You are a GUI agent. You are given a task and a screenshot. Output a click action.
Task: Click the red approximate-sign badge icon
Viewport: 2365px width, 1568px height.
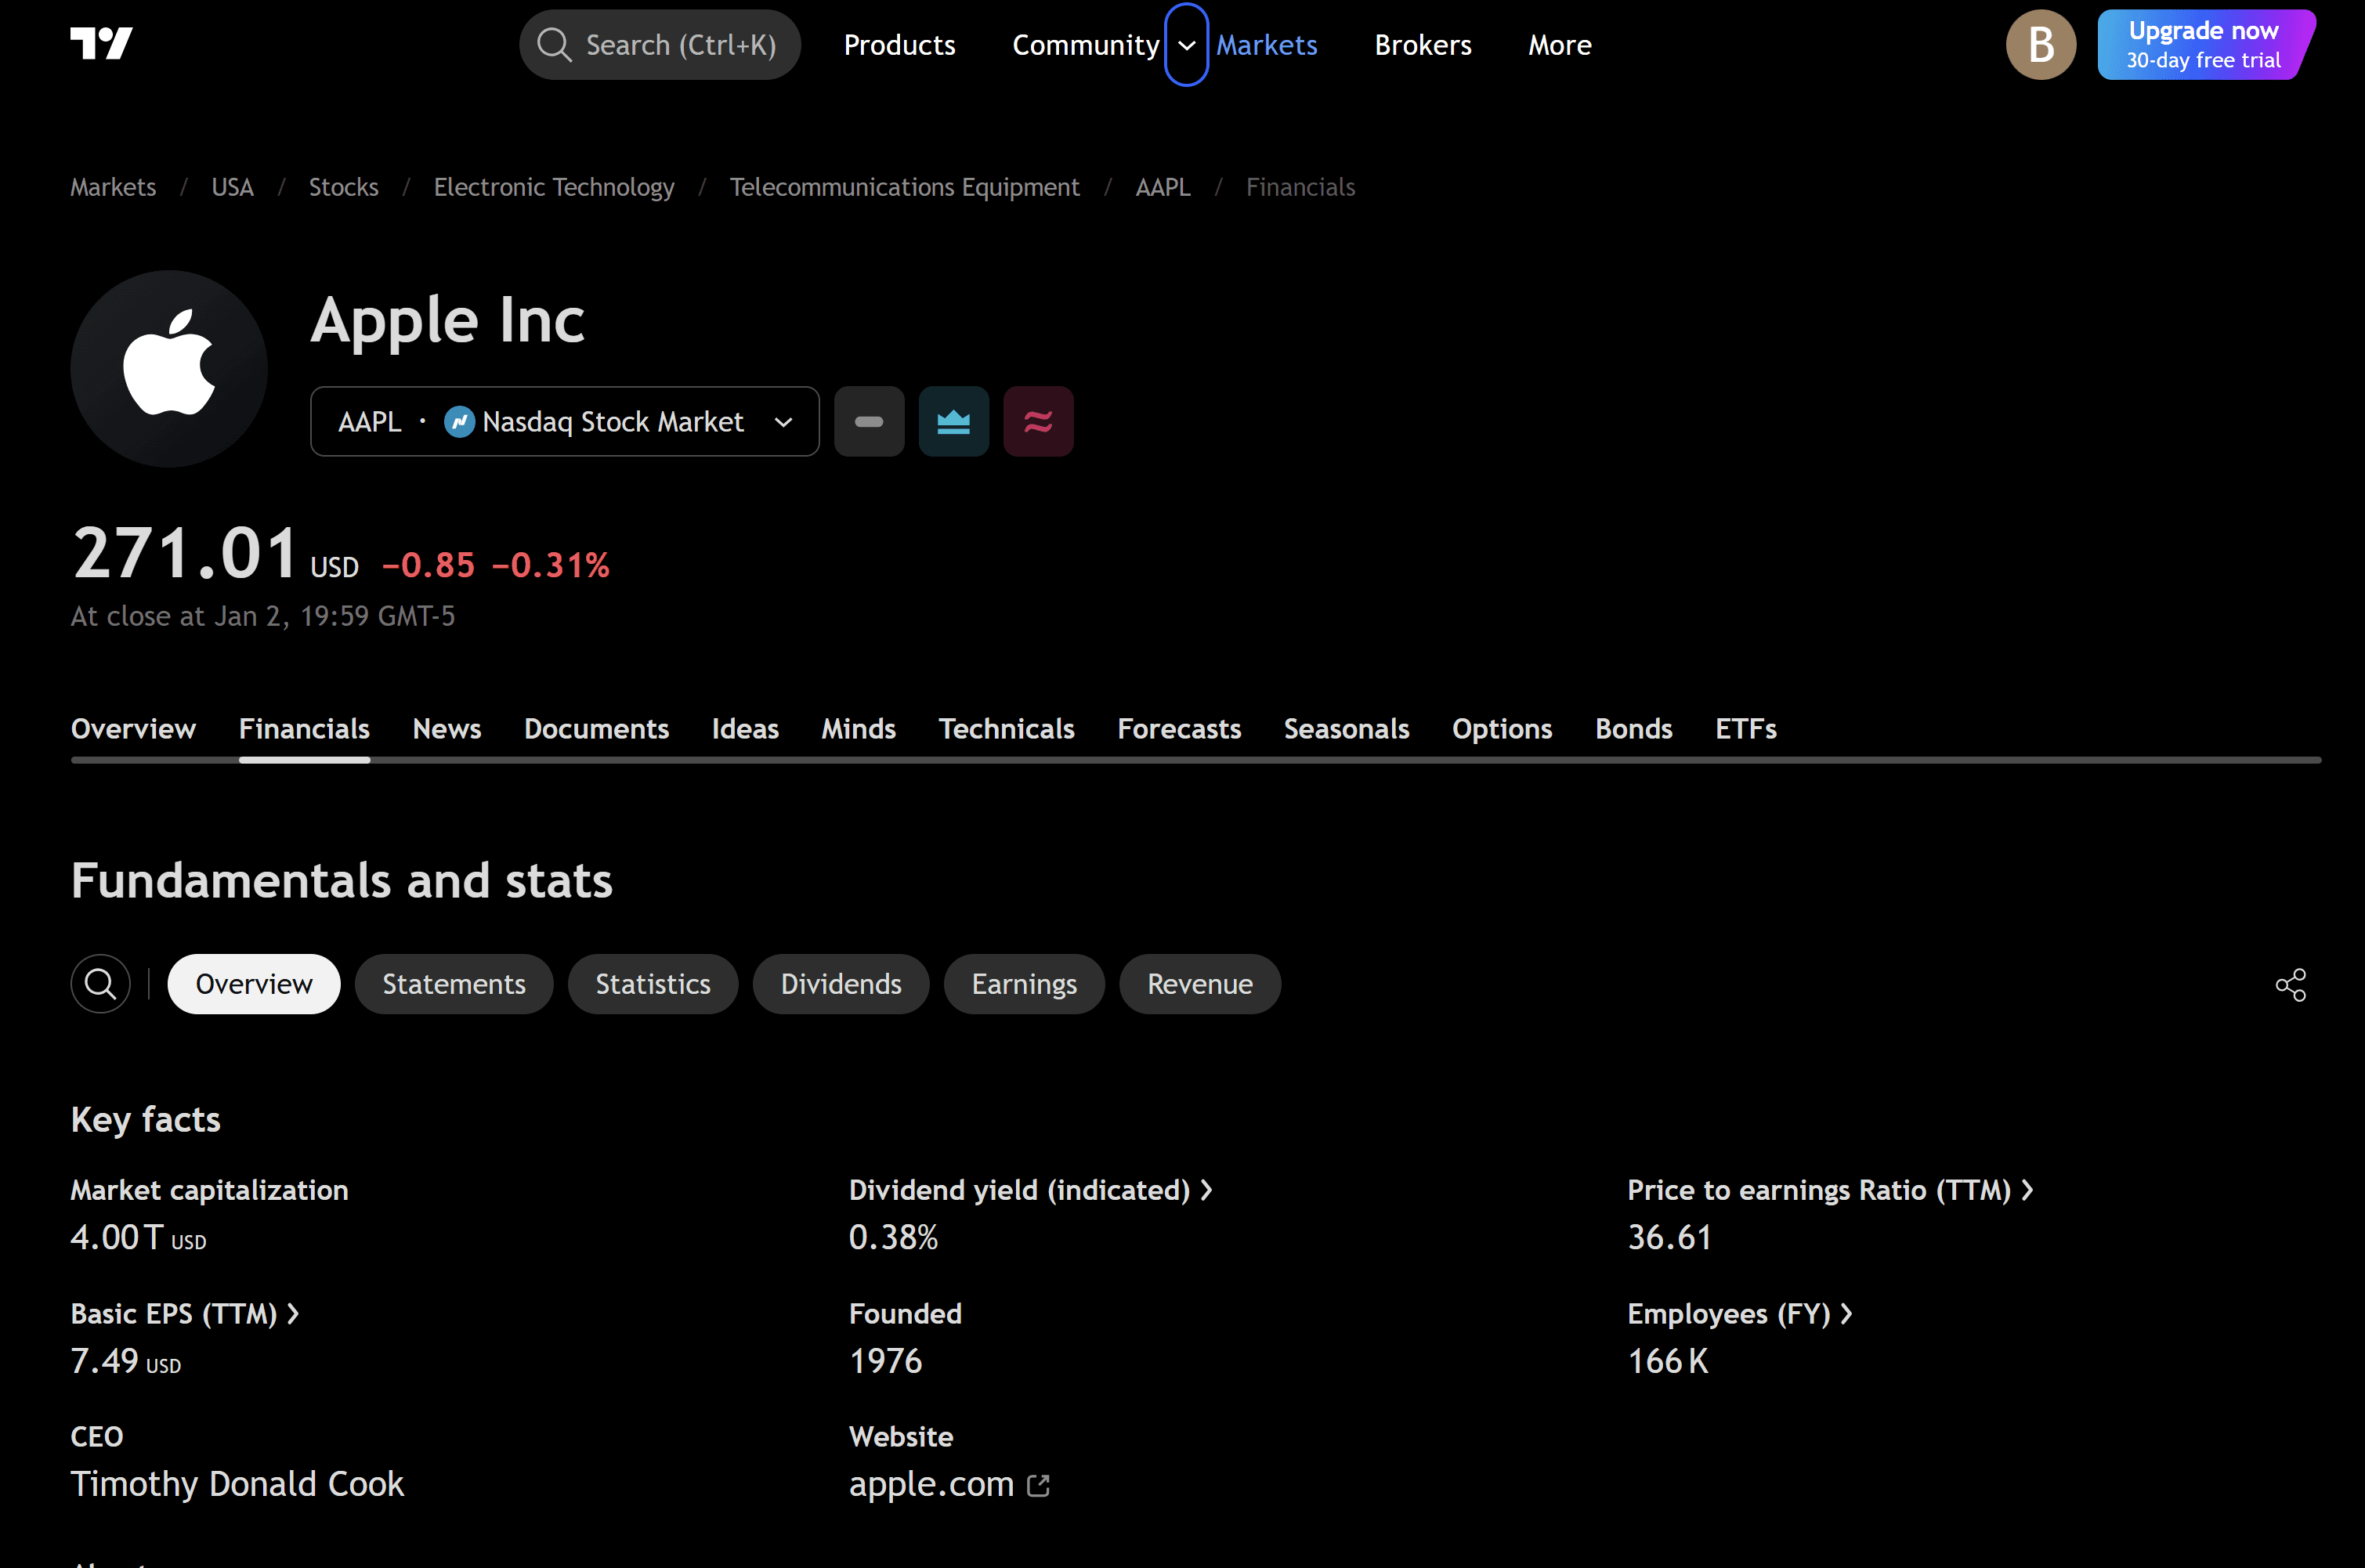(1038, 422)
